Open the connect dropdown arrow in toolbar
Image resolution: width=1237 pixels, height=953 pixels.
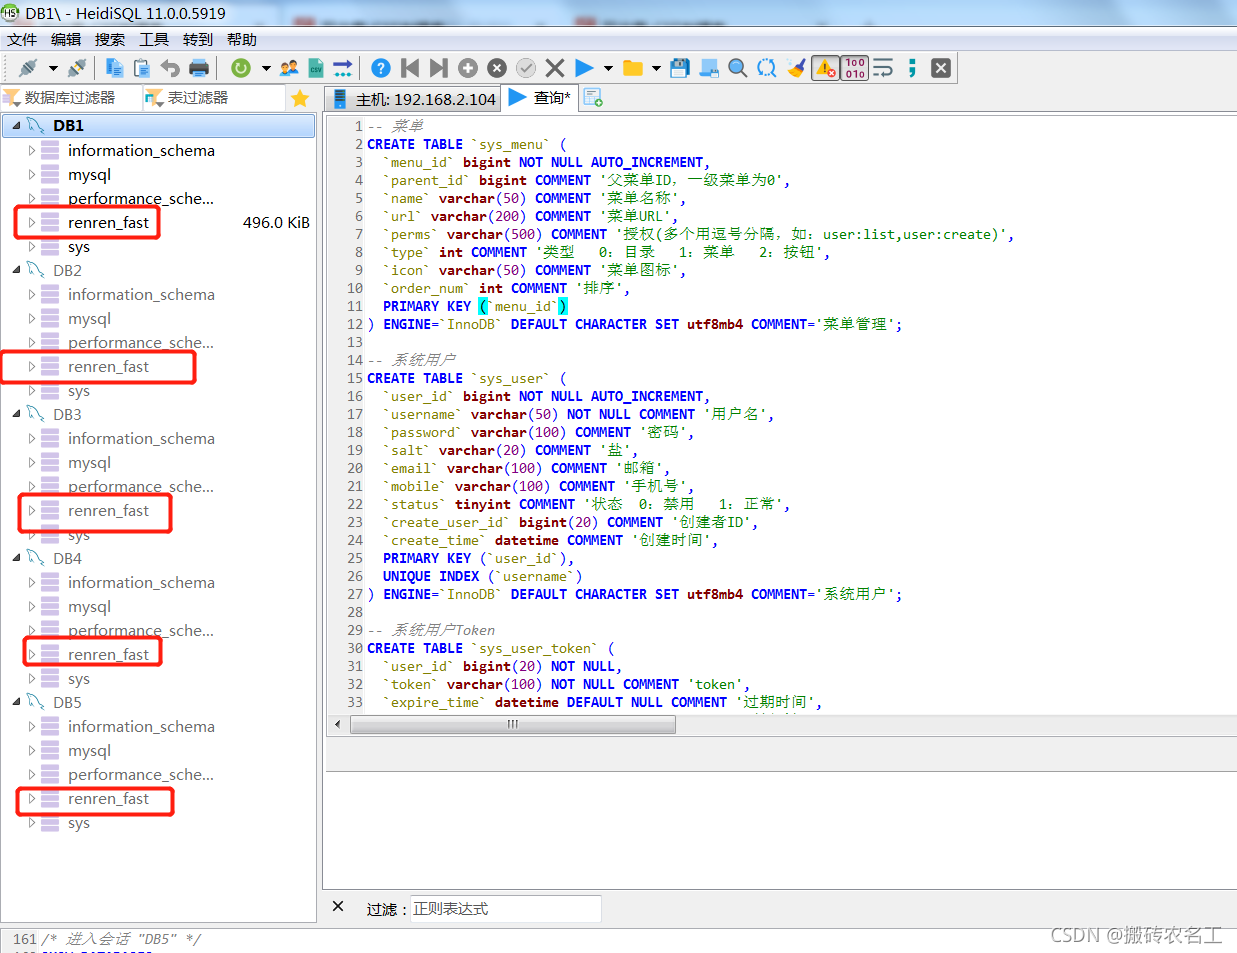click(x=53, y=68)
